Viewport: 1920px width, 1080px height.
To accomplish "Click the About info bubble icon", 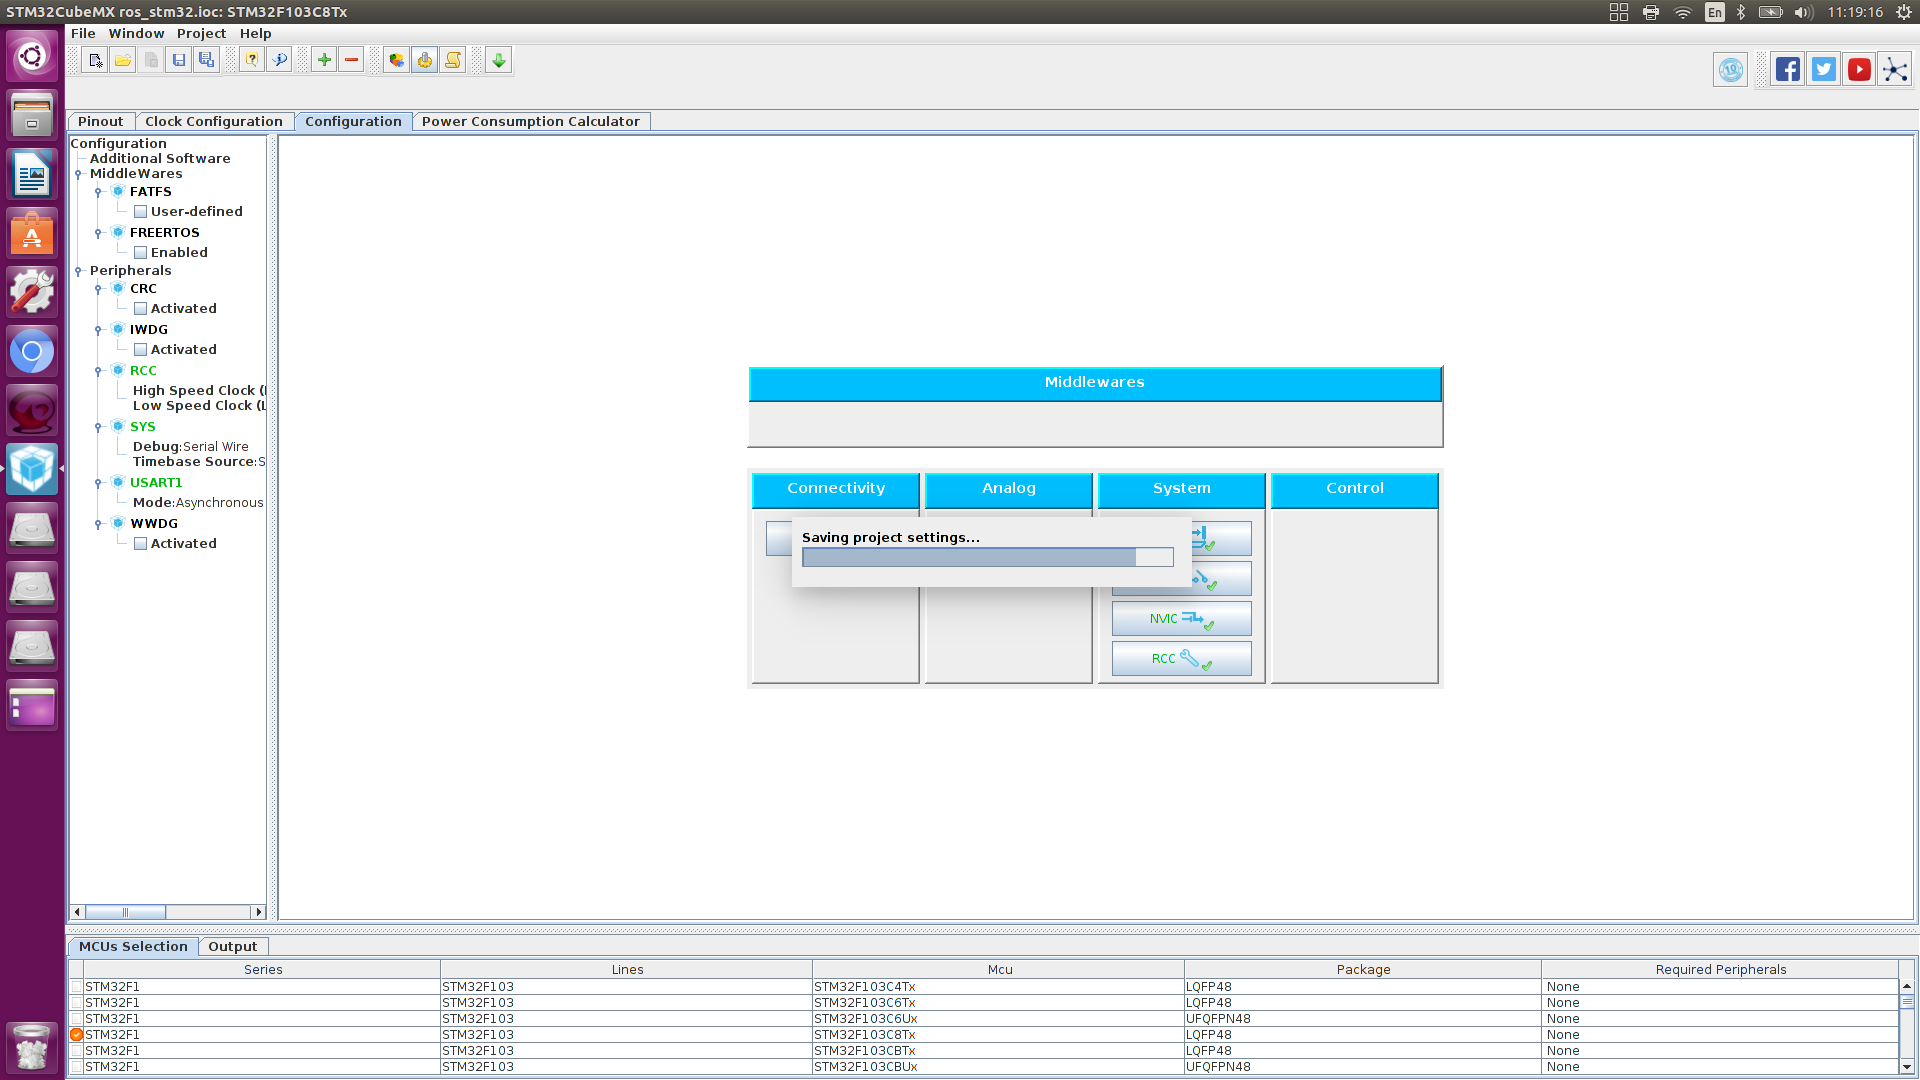I will point(280,61).
